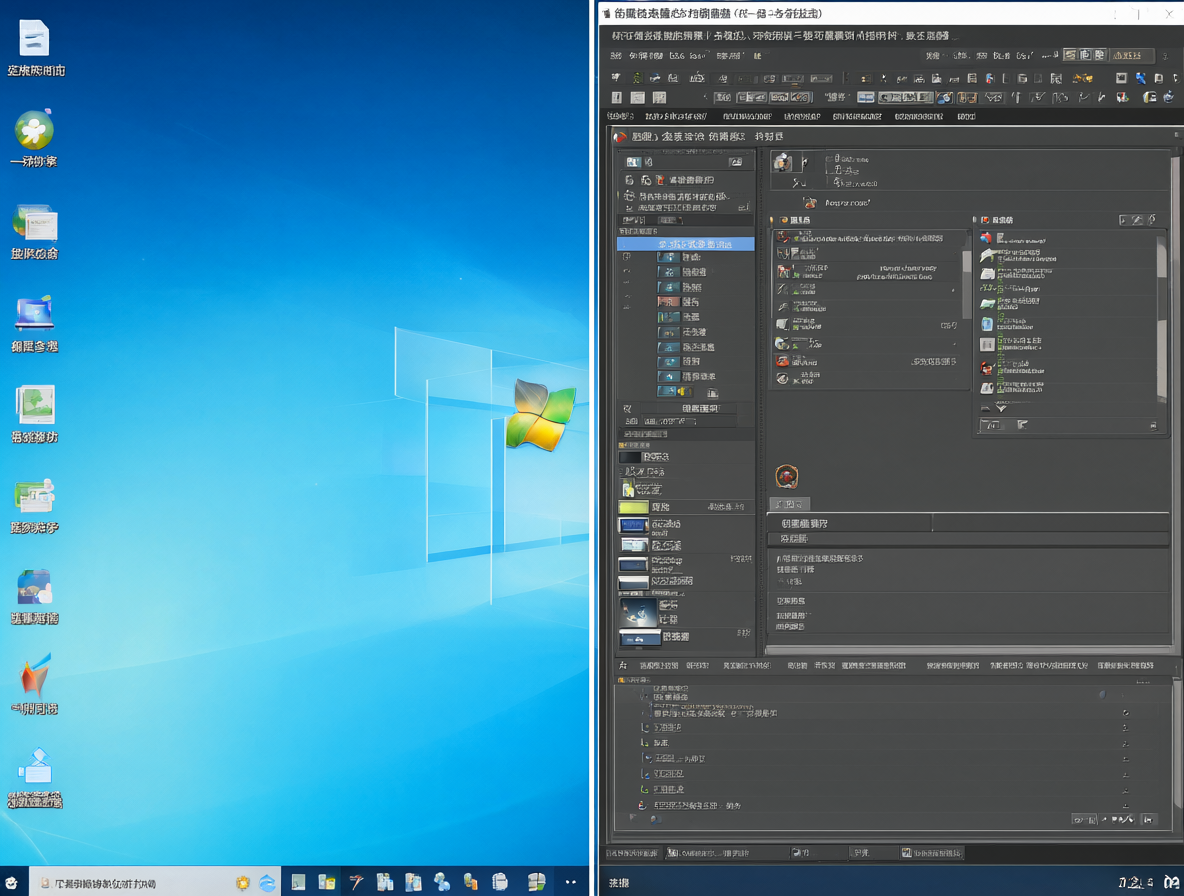
Task: Click the Start button on the taskbar
Action: tap(12, 882)
